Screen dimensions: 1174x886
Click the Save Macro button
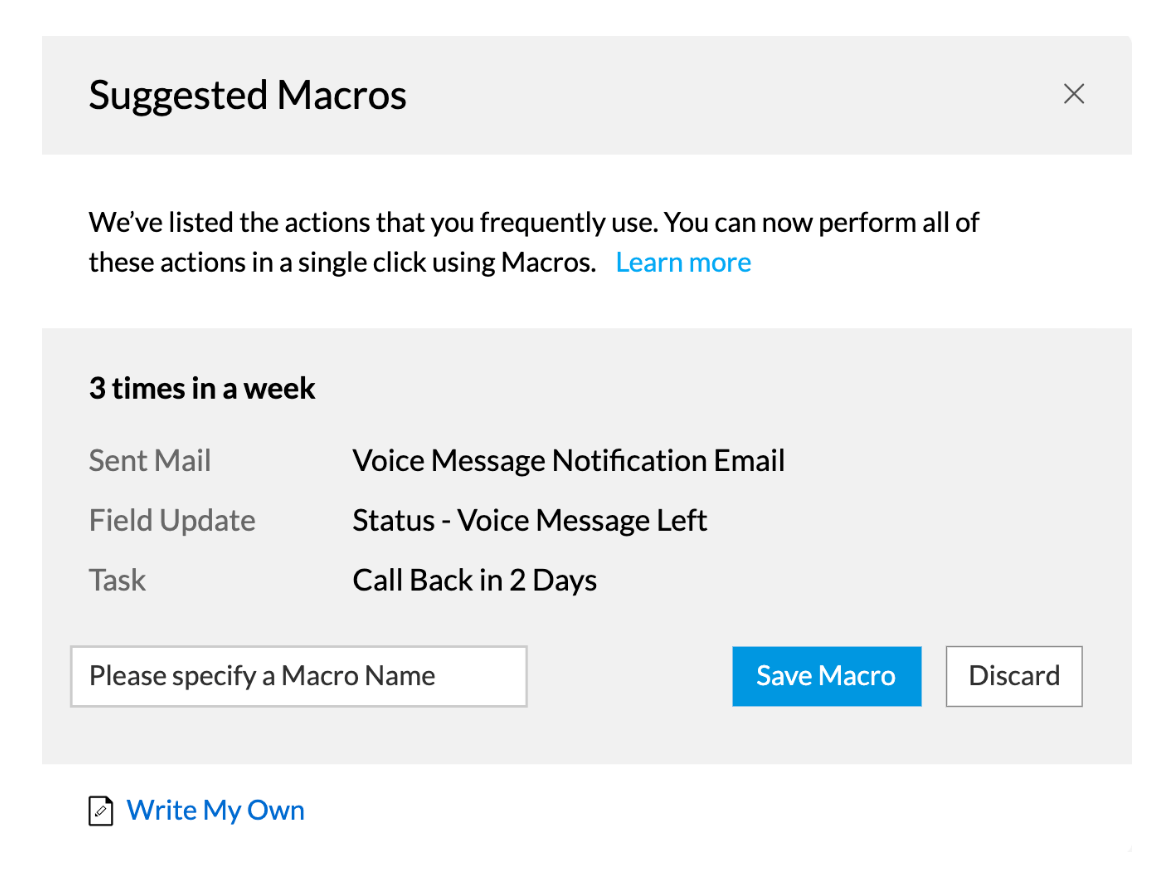827,676
